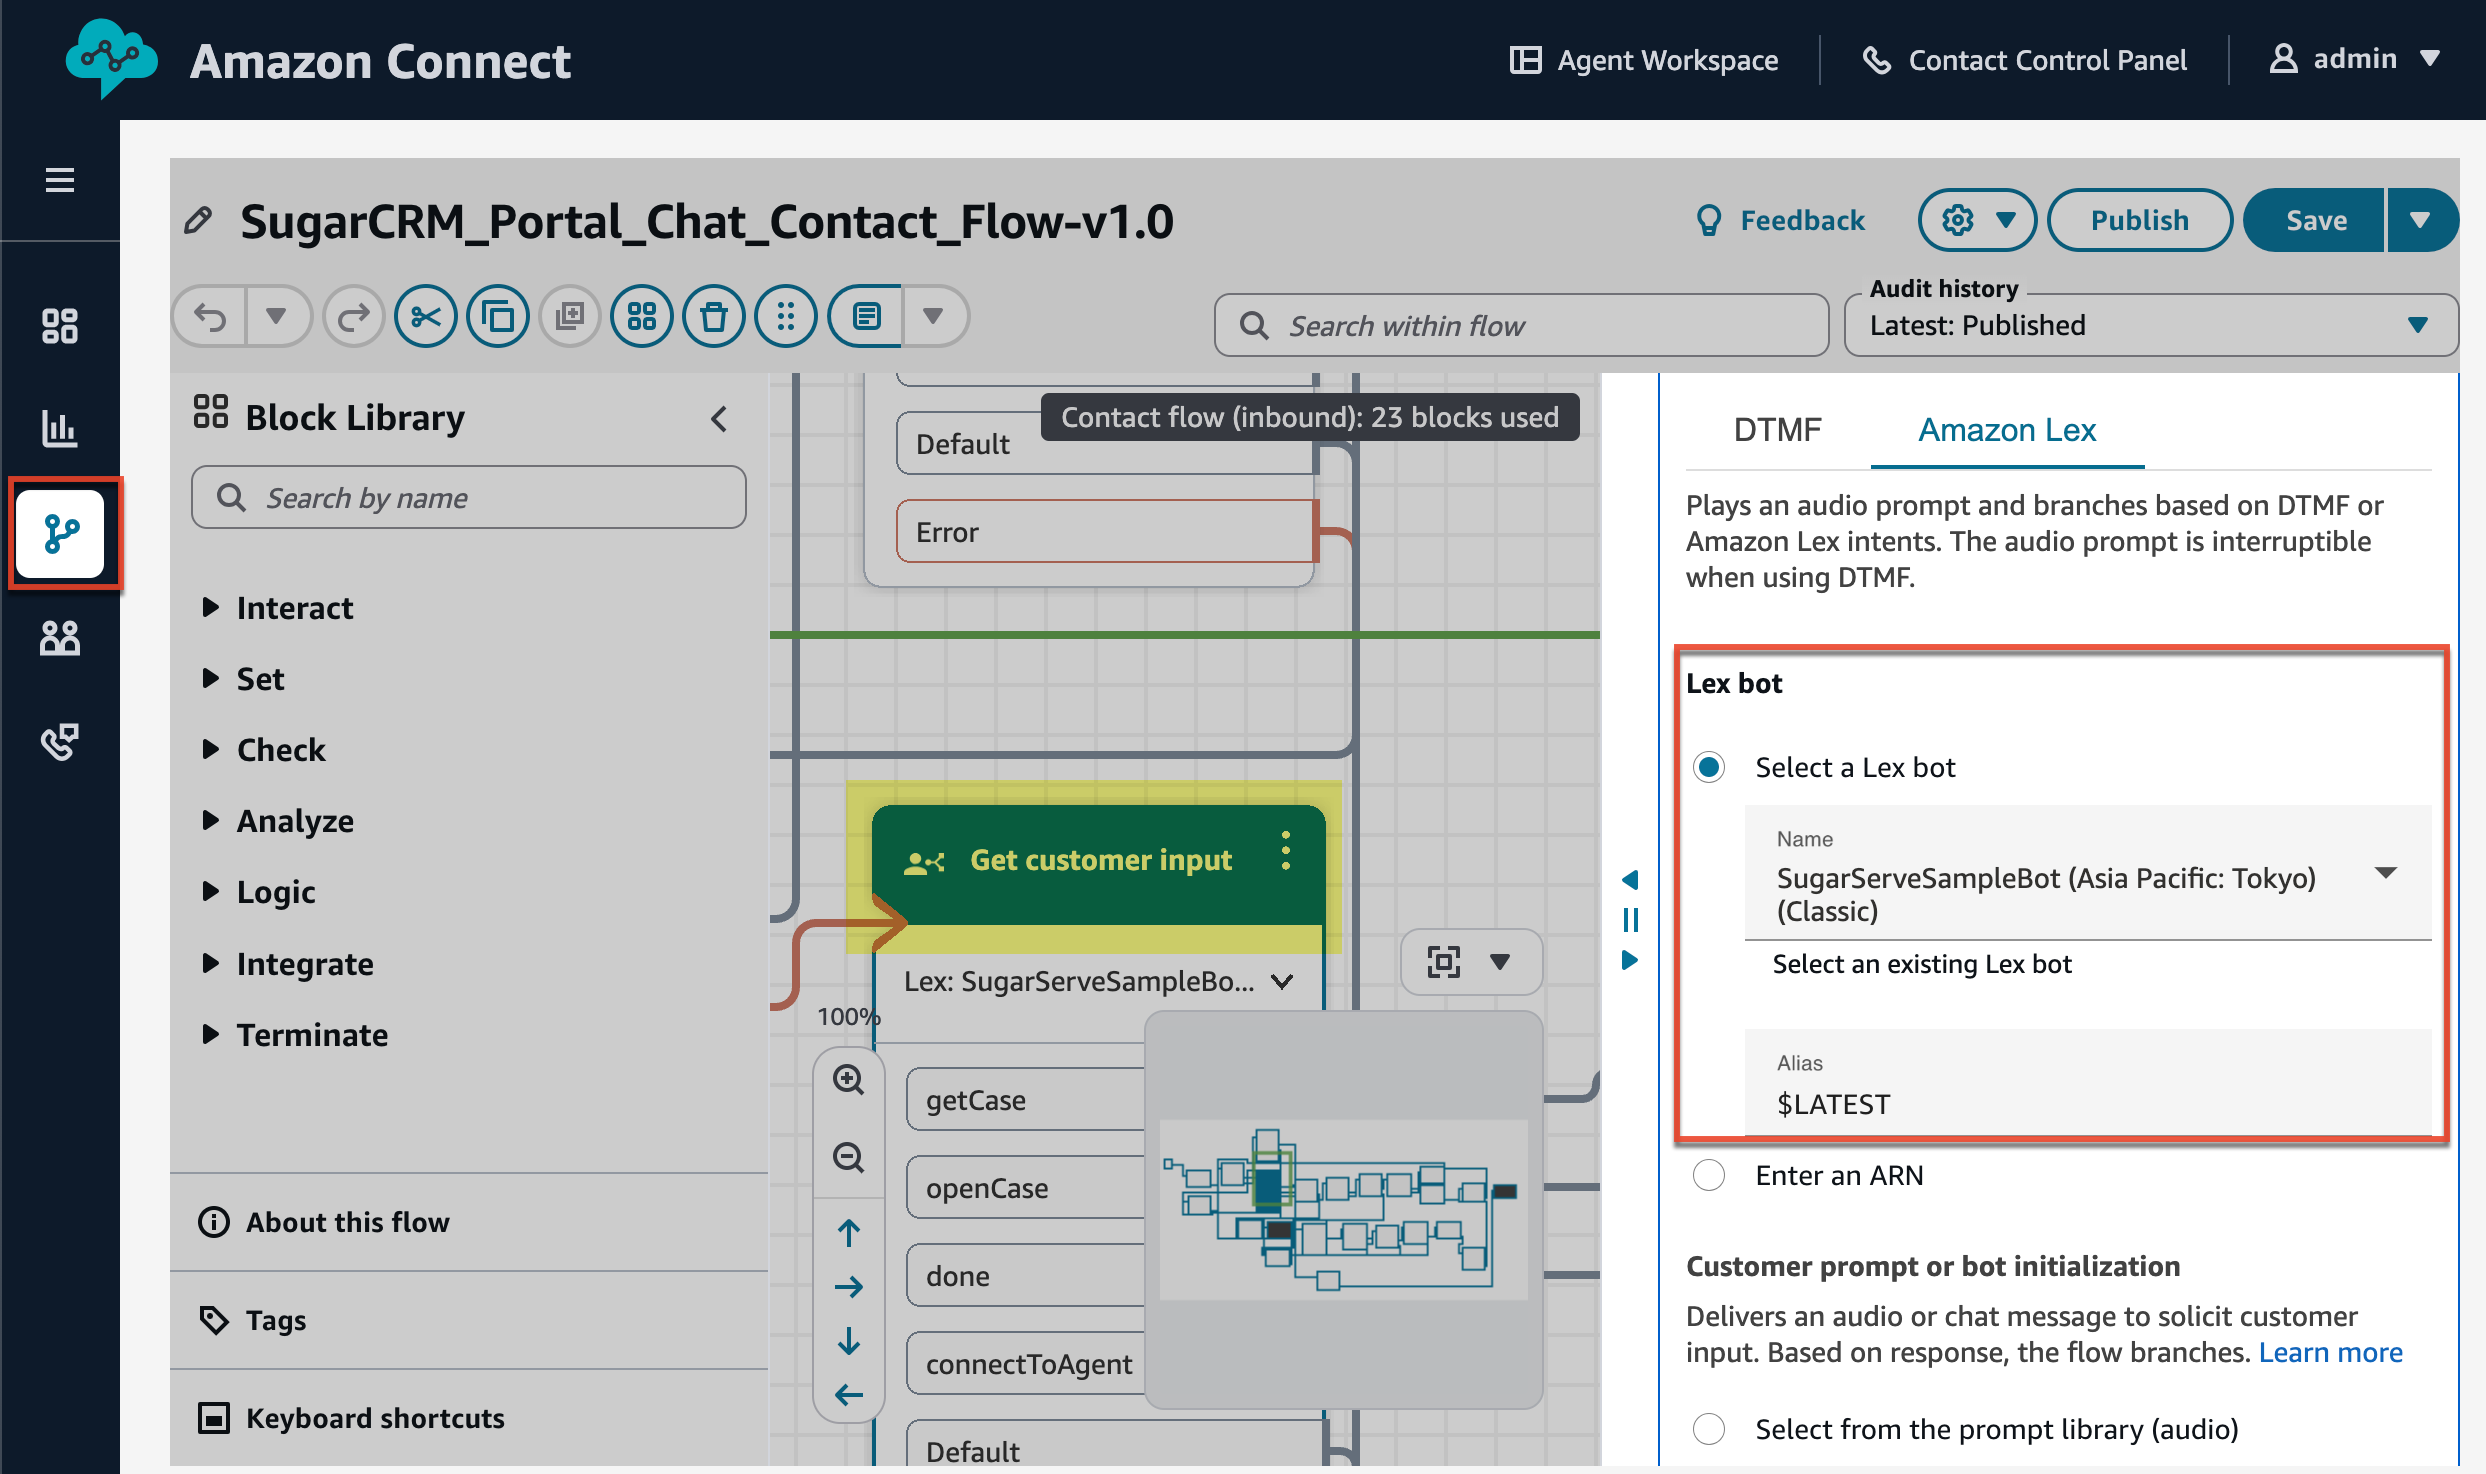
Task: Open the routing flows sidebar icon
Action: [61, 534]
